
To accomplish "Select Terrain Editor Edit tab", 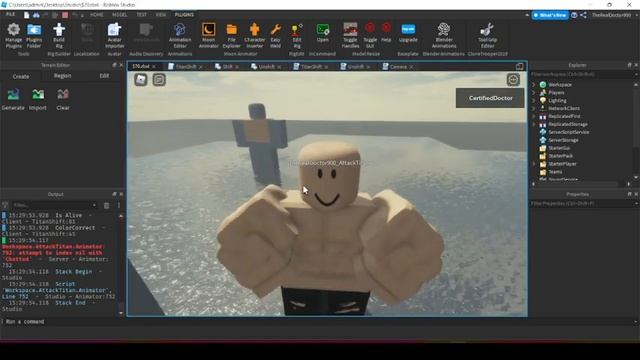I will point(104,76).
